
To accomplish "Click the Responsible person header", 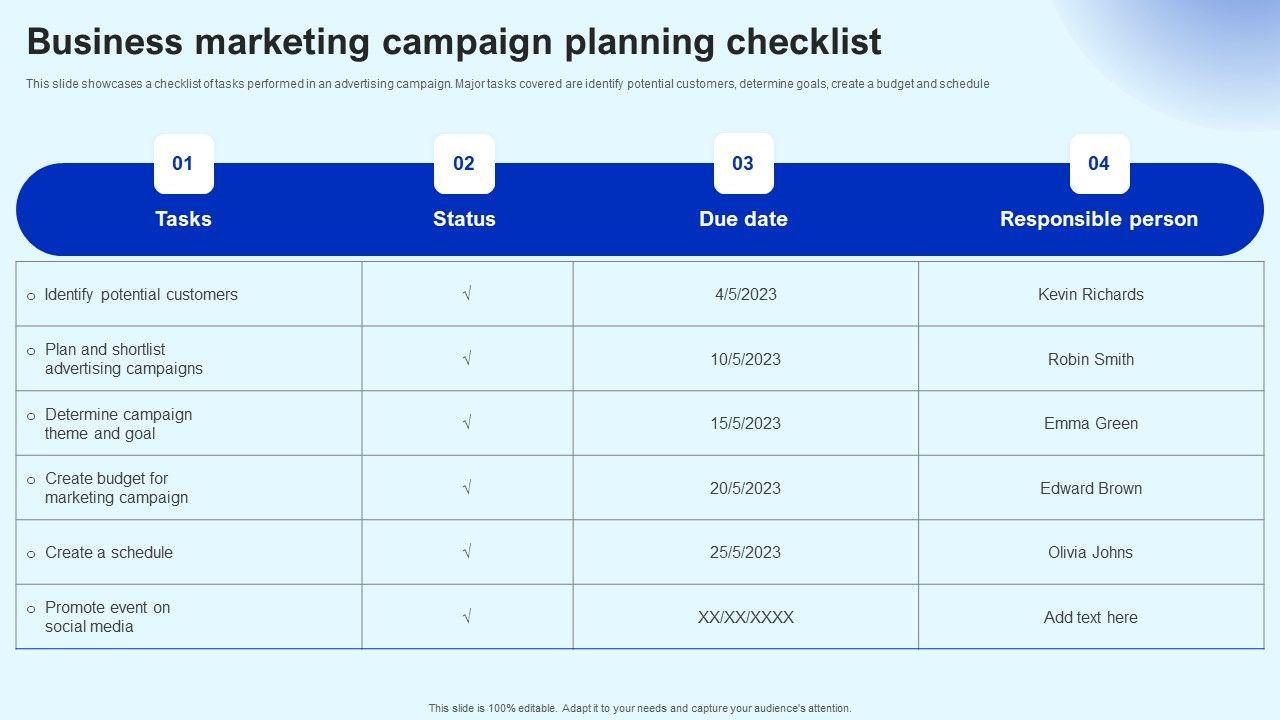I will 1098,219.
